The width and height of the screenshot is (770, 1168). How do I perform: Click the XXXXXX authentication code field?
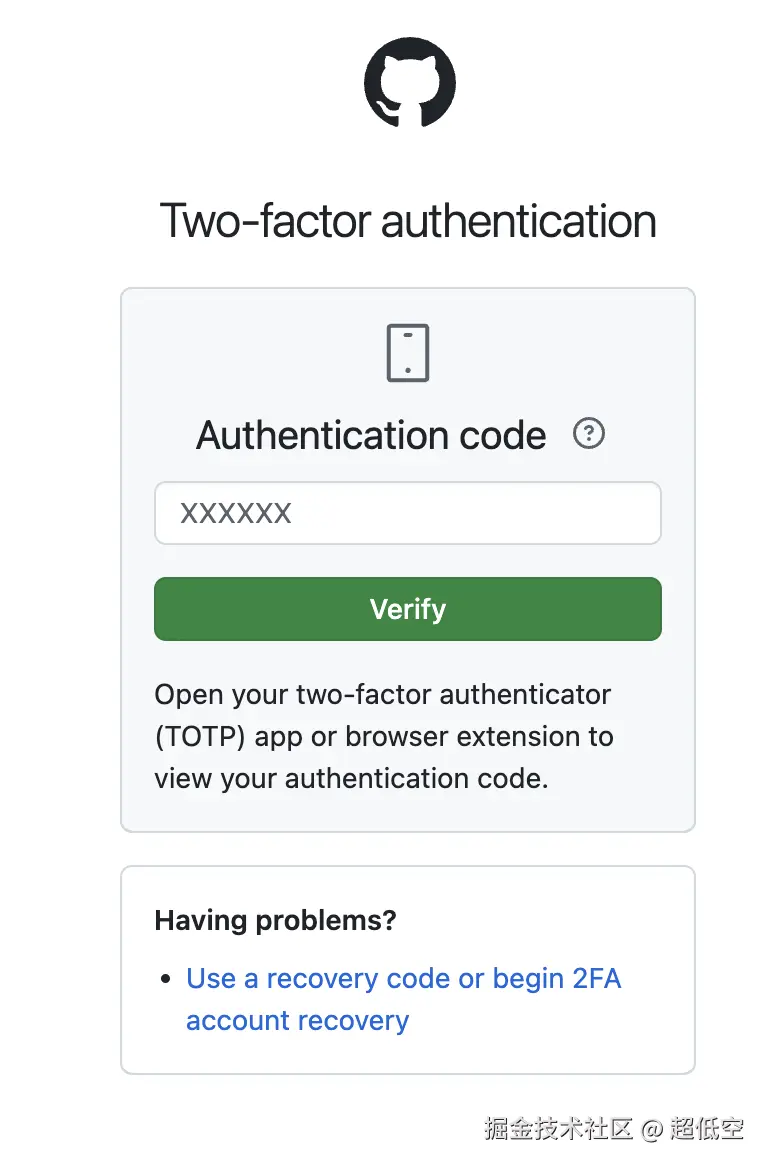tap(408, 513)
